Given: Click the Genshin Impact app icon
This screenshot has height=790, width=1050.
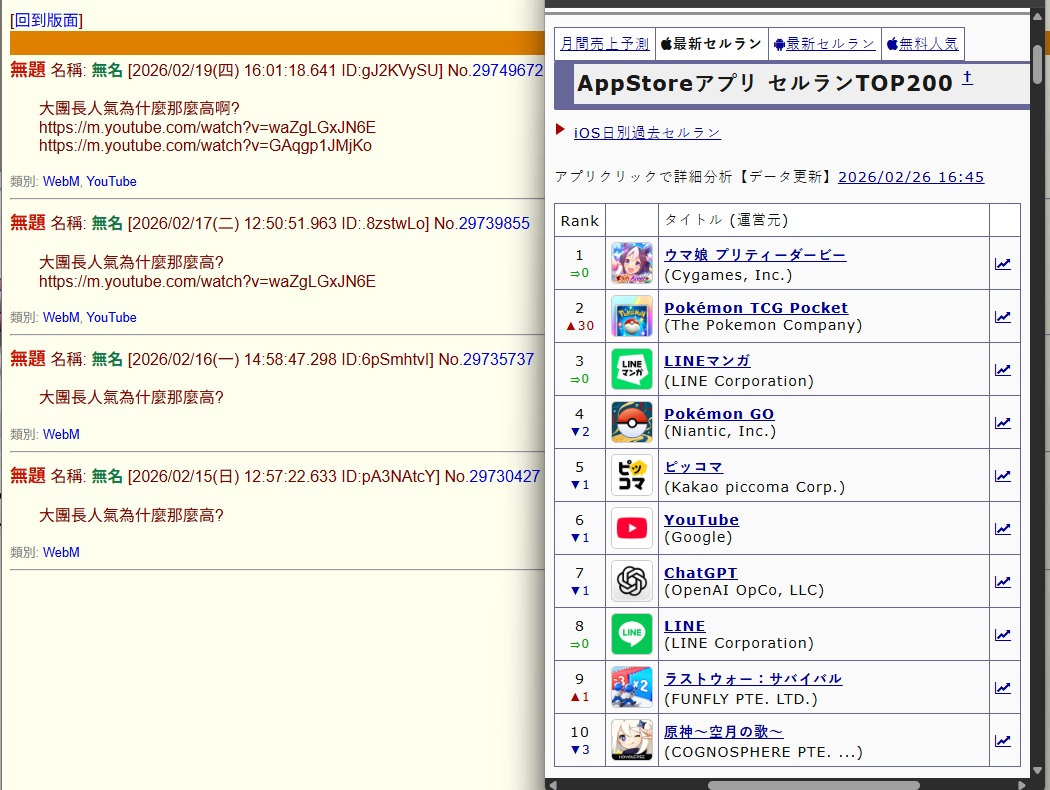Looking at the screenshot, I should [631, 740].
